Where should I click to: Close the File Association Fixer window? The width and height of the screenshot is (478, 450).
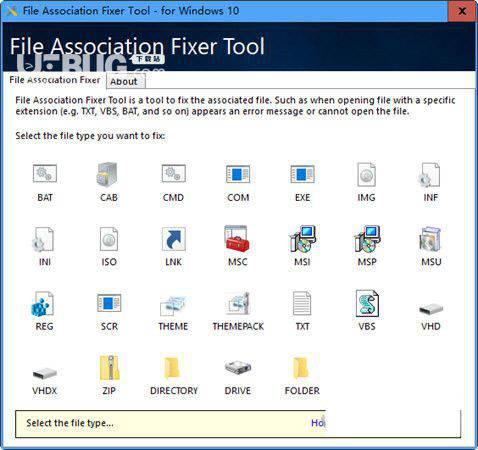pos(462,11)
